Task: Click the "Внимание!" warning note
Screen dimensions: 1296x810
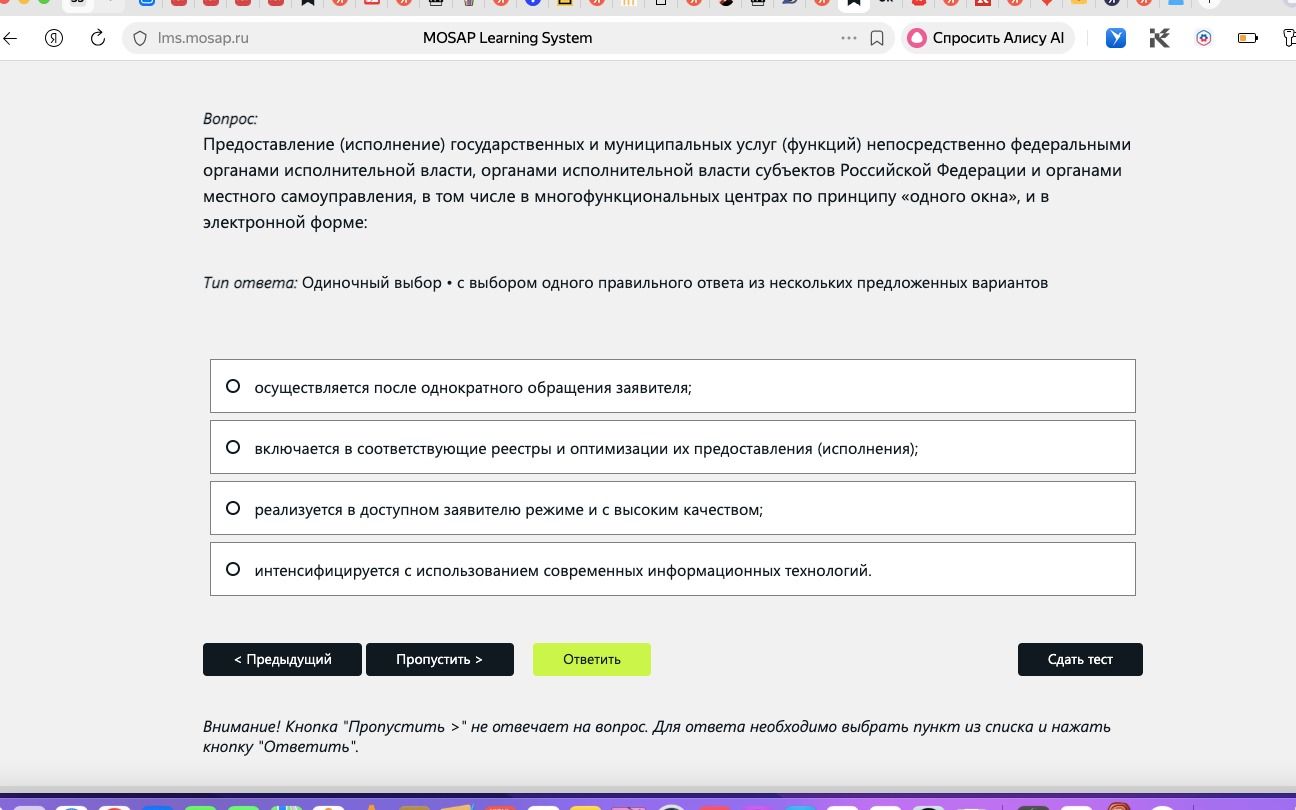Action: (657, 737)
